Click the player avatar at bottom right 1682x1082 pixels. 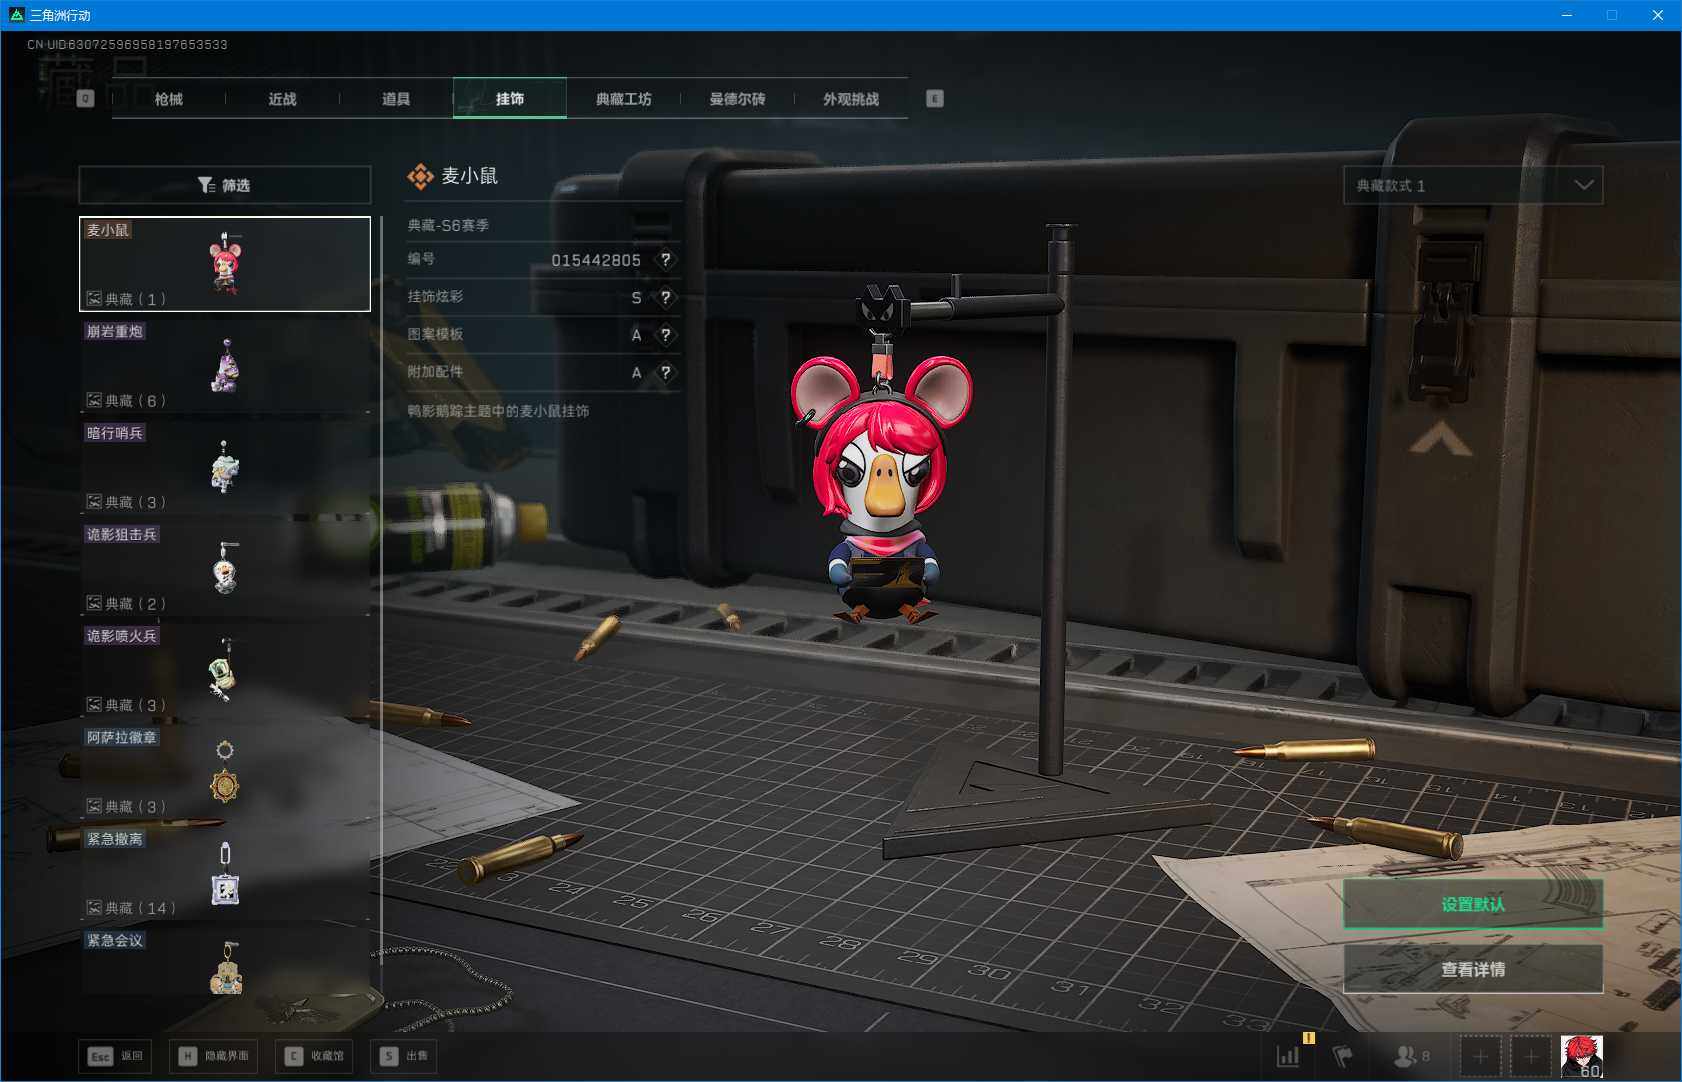point(1581,1056)
